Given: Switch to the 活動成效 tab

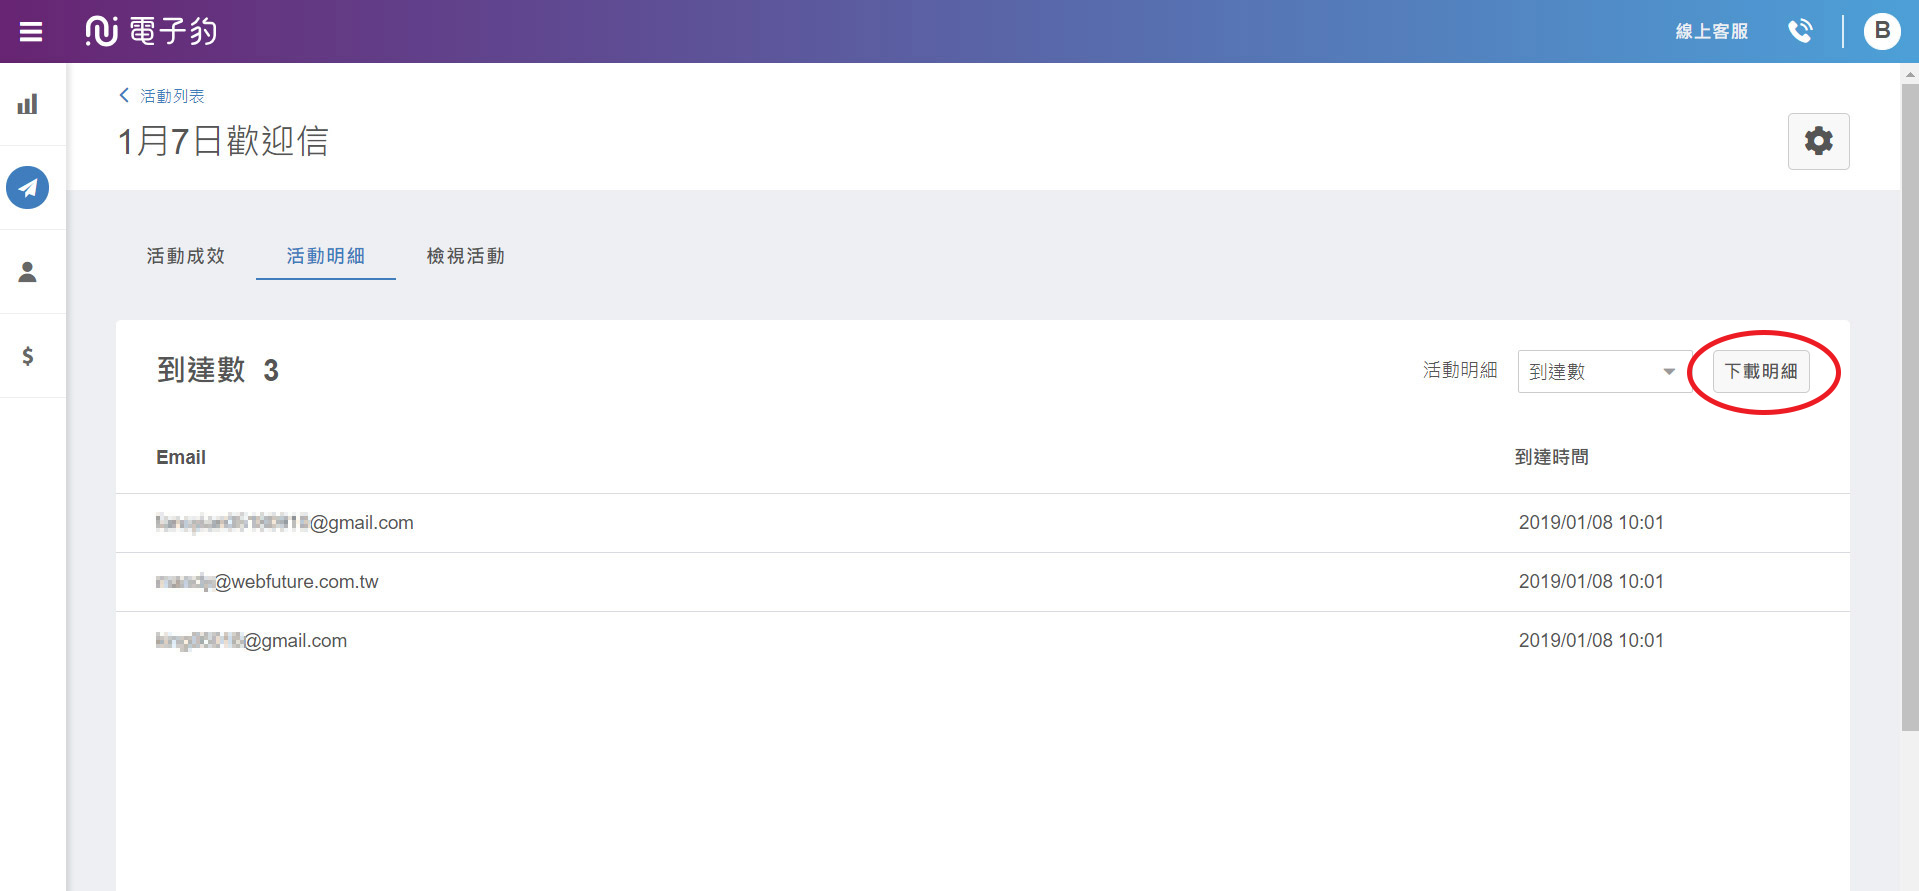Looking at the screenshot, I should point(186,256).
